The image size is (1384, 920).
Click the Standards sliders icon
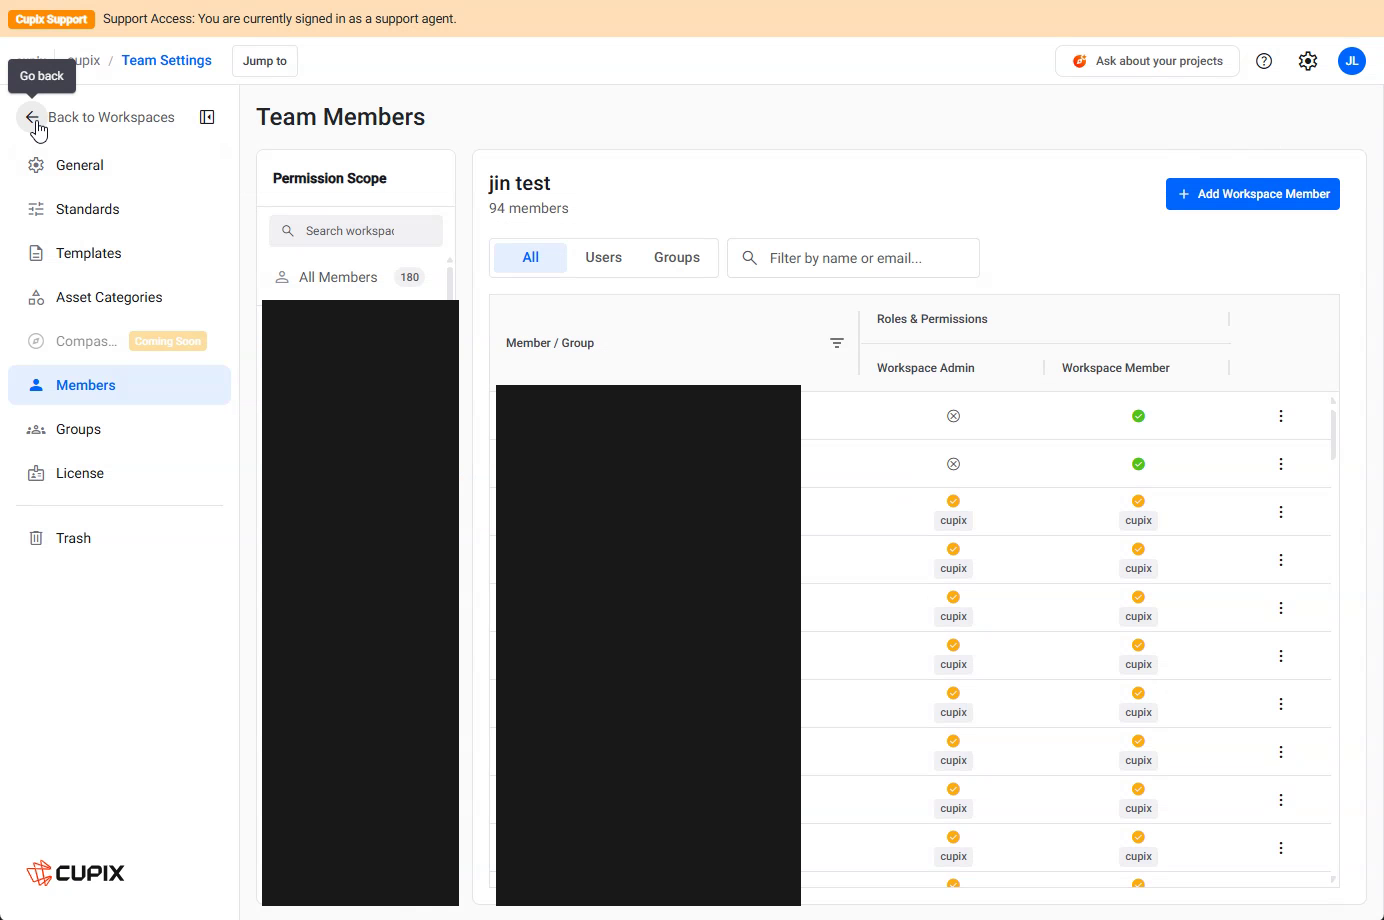click(36, 209)
